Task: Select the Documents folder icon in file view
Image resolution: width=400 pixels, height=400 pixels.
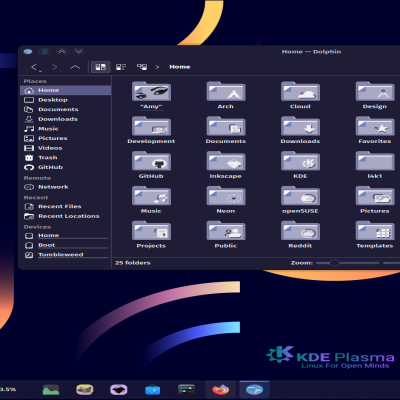Action: click(226, 126)
